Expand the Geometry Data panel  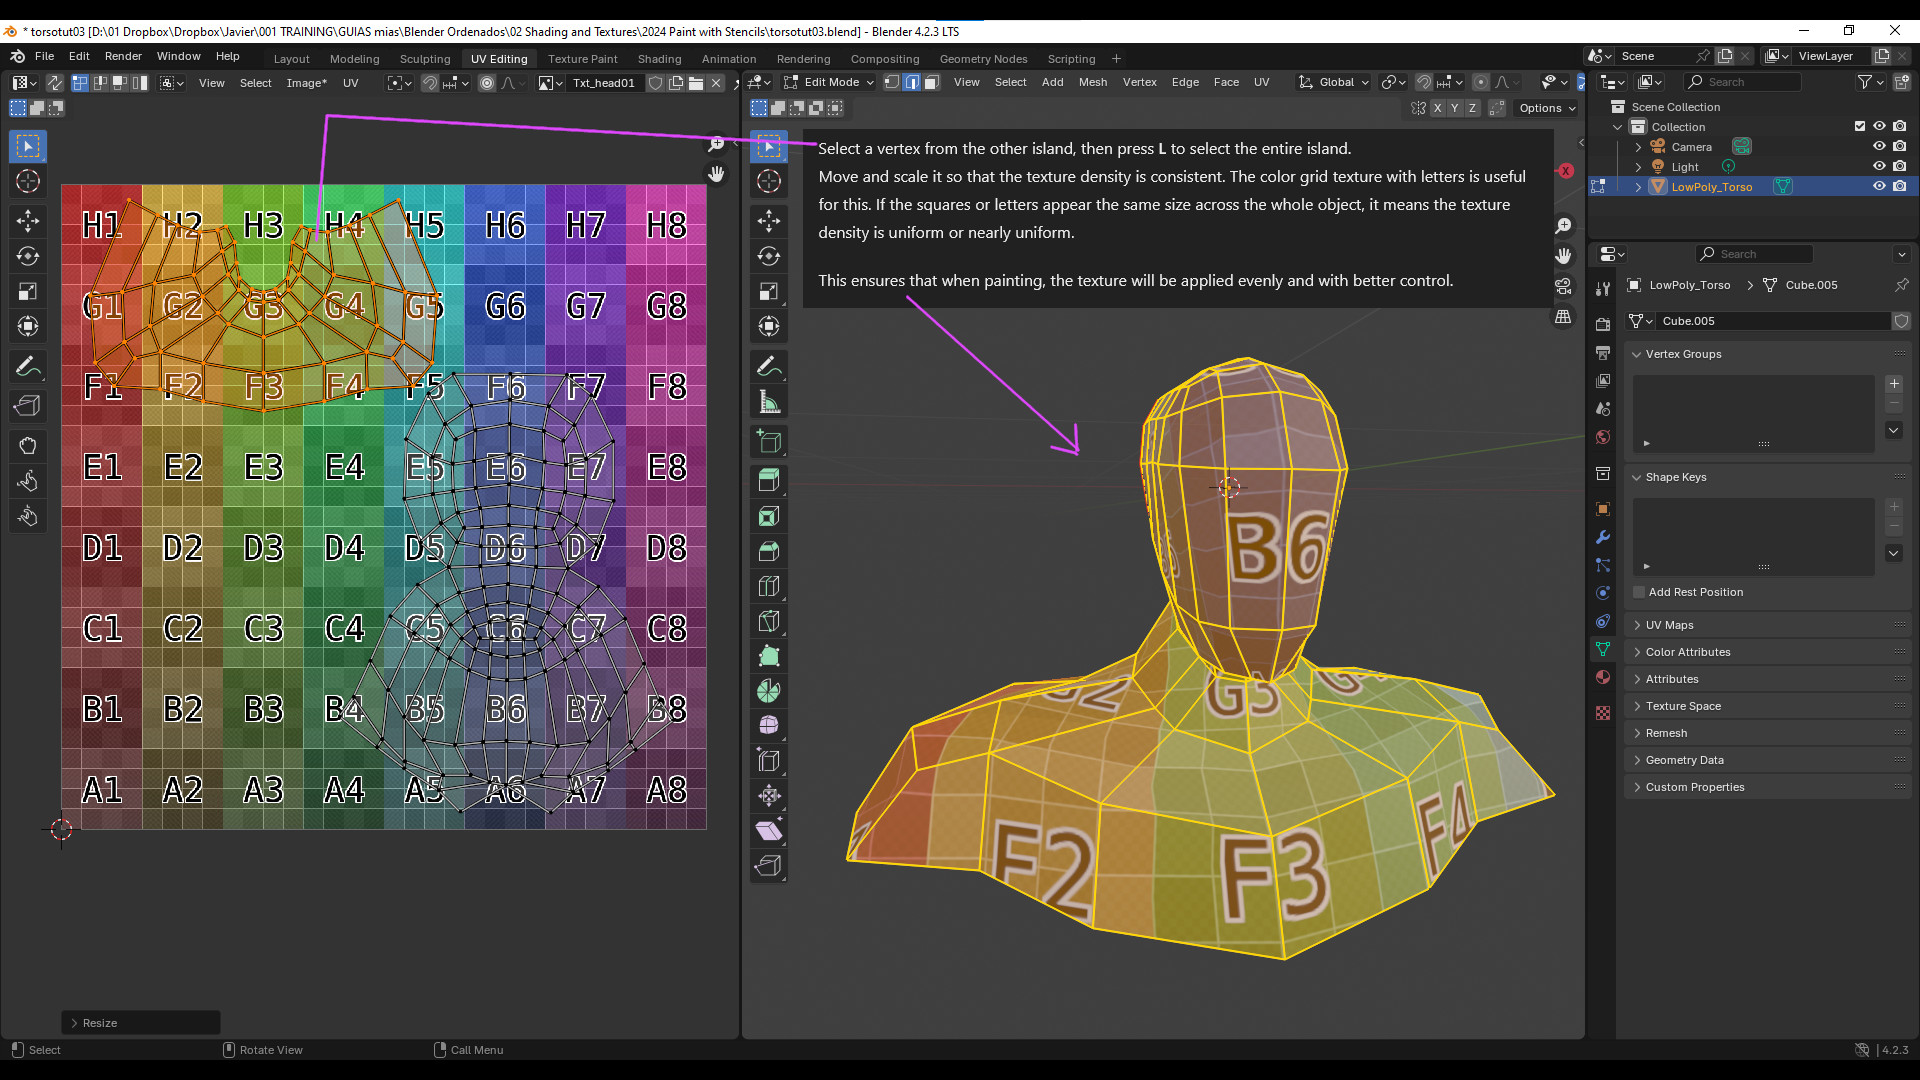[x=1637, y=760]
